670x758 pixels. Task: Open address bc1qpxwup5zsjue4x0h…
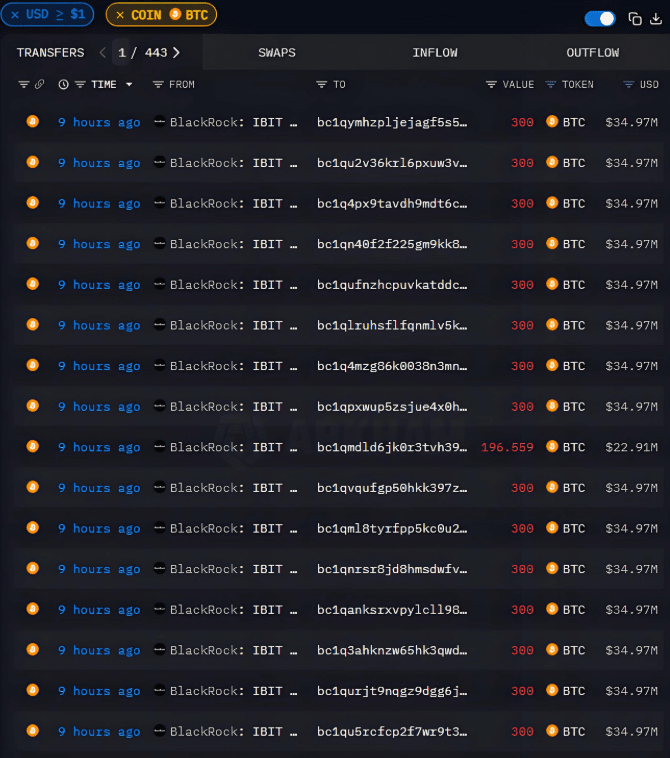coord(392,407)
